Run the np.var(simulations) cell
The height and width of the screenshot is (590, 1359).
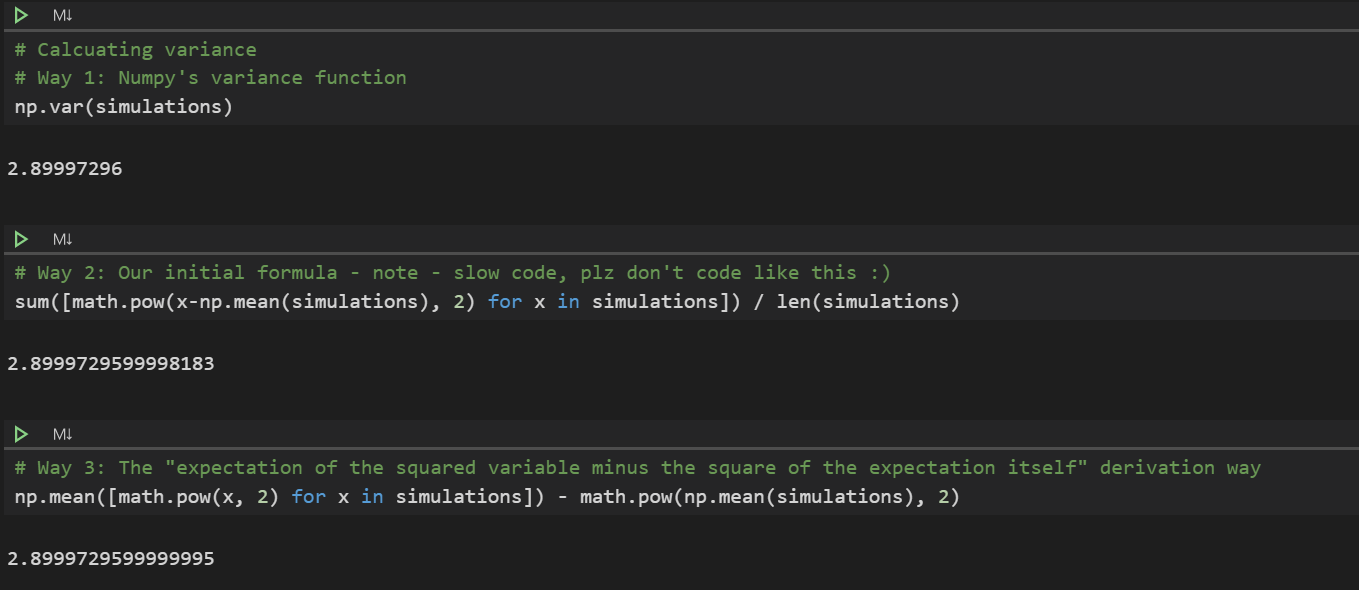pos(21,16)
